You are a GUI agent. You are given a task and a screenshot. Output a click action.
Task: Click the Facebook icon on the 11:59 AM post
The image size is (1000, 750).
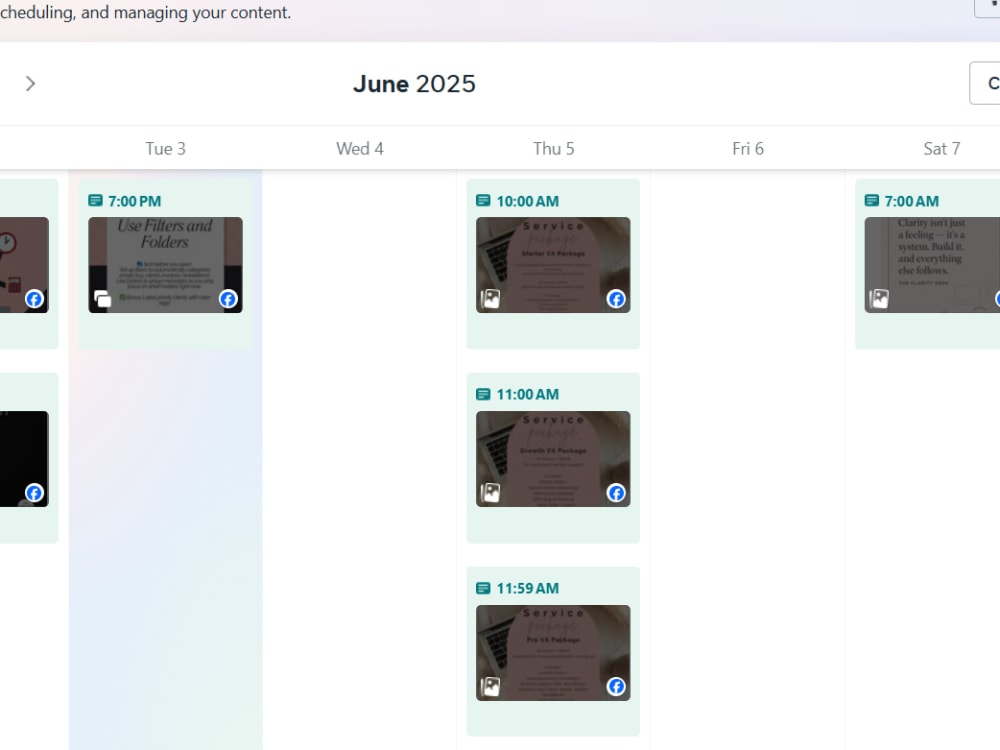click(616, 686)
